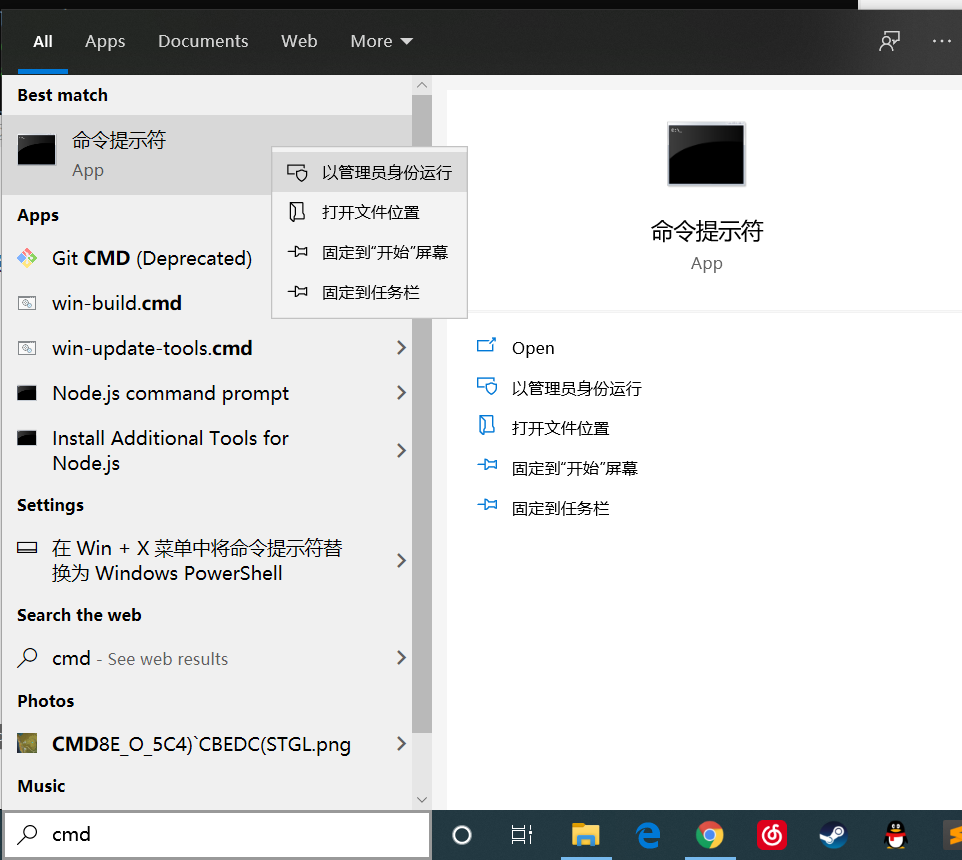Expand the win-update-tools.cmd result arrow
Viewport: 962px width, 860px height.
coord(401,348)
